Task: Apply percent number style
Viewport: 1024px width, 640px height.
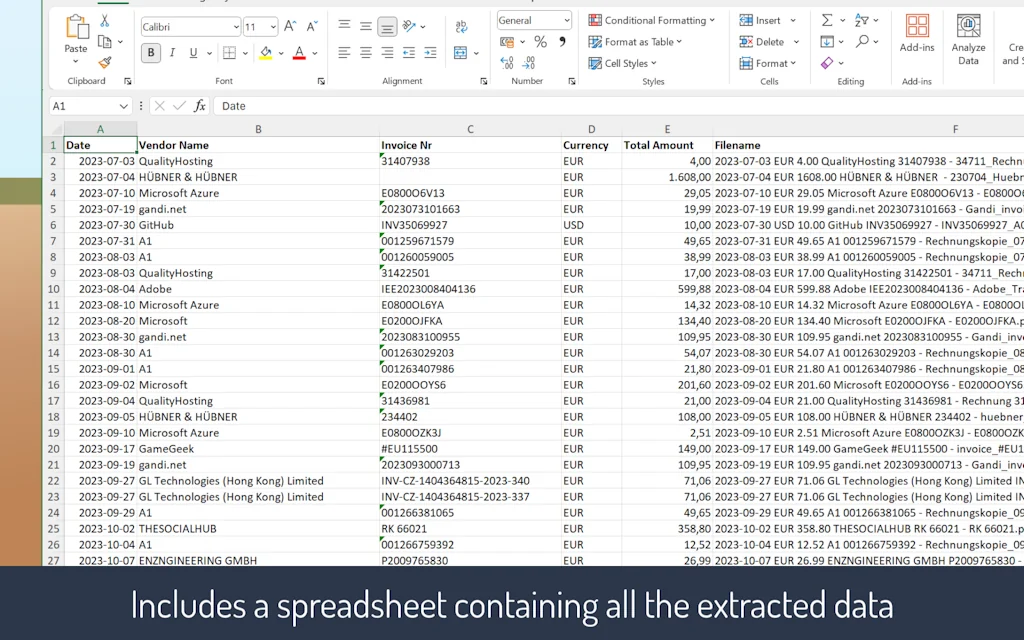Action: 540,41
